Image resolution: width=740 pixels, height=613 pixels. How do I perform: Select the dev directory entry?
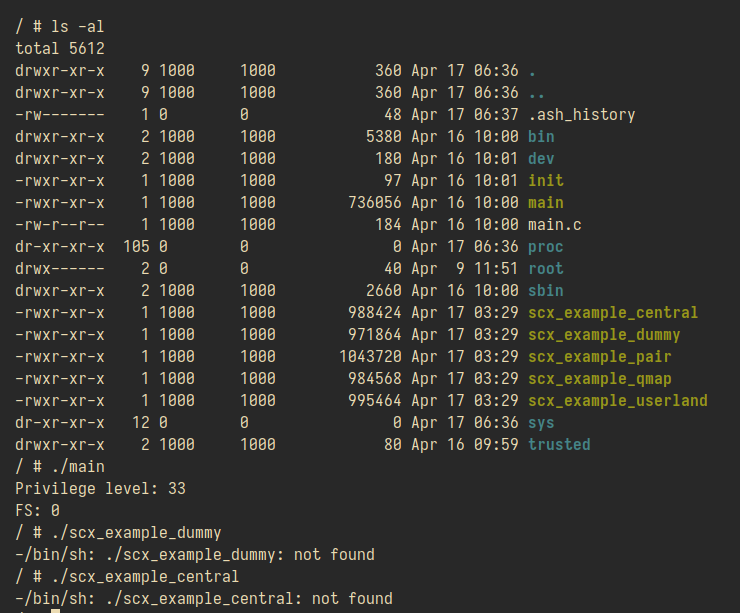(541, 159)
